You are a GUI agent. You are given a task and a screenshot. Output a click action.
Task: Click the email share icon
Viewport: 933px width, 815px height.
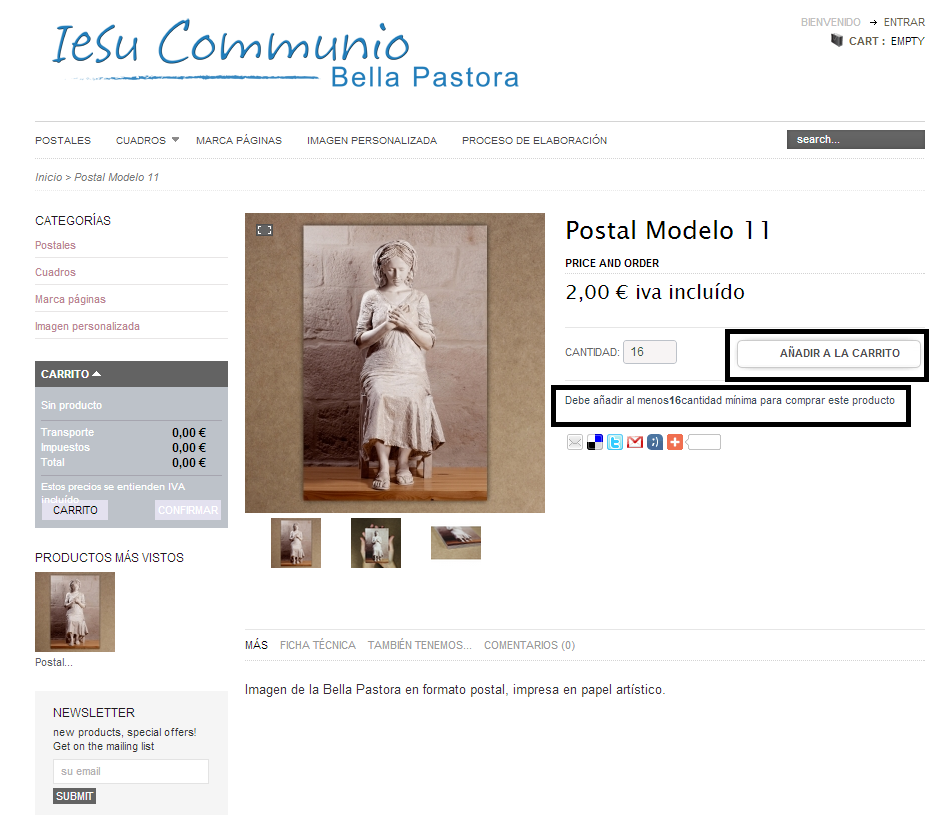[574, 442]
